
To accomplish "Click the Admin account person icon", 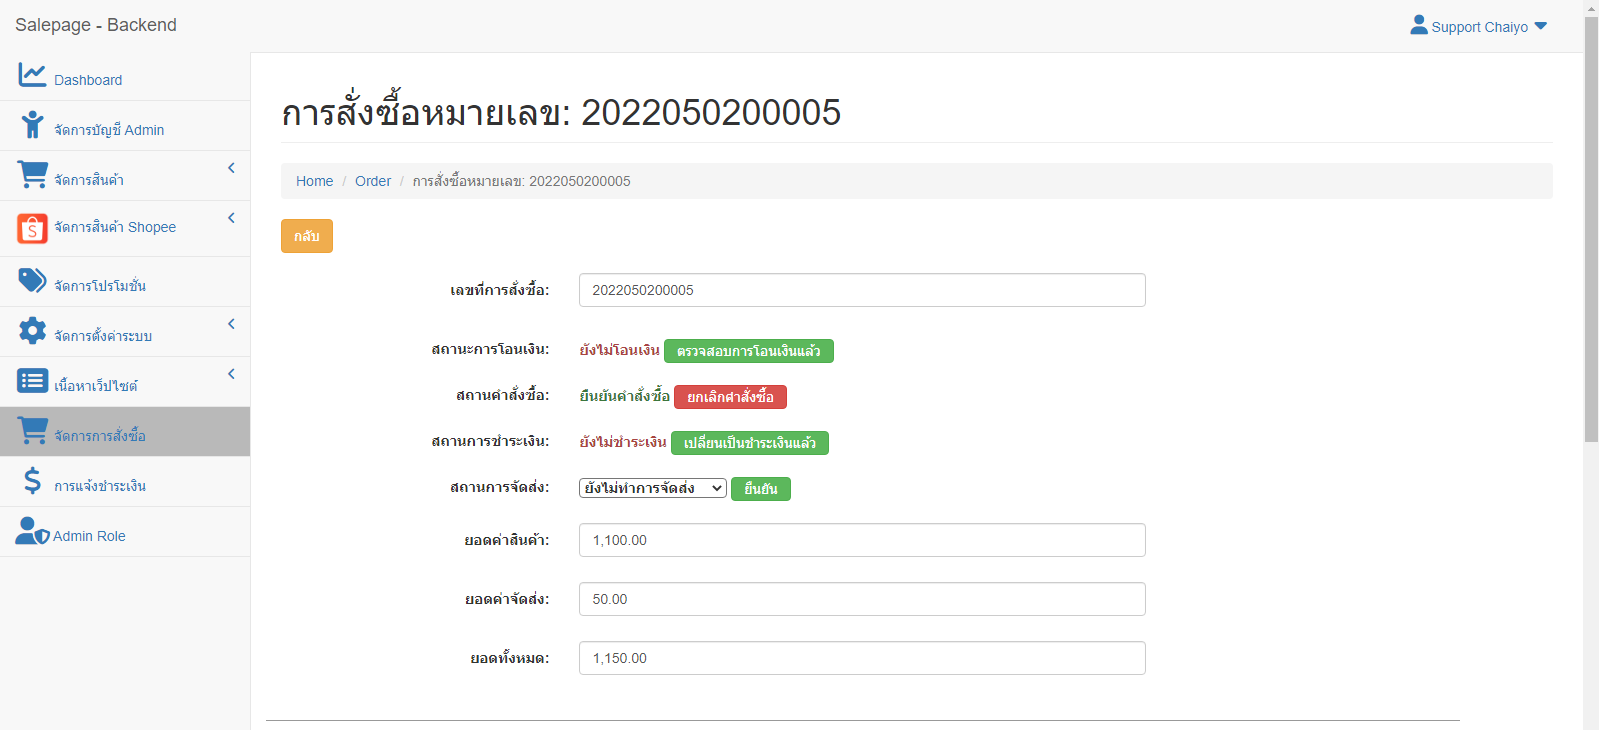I will point(32,125).
